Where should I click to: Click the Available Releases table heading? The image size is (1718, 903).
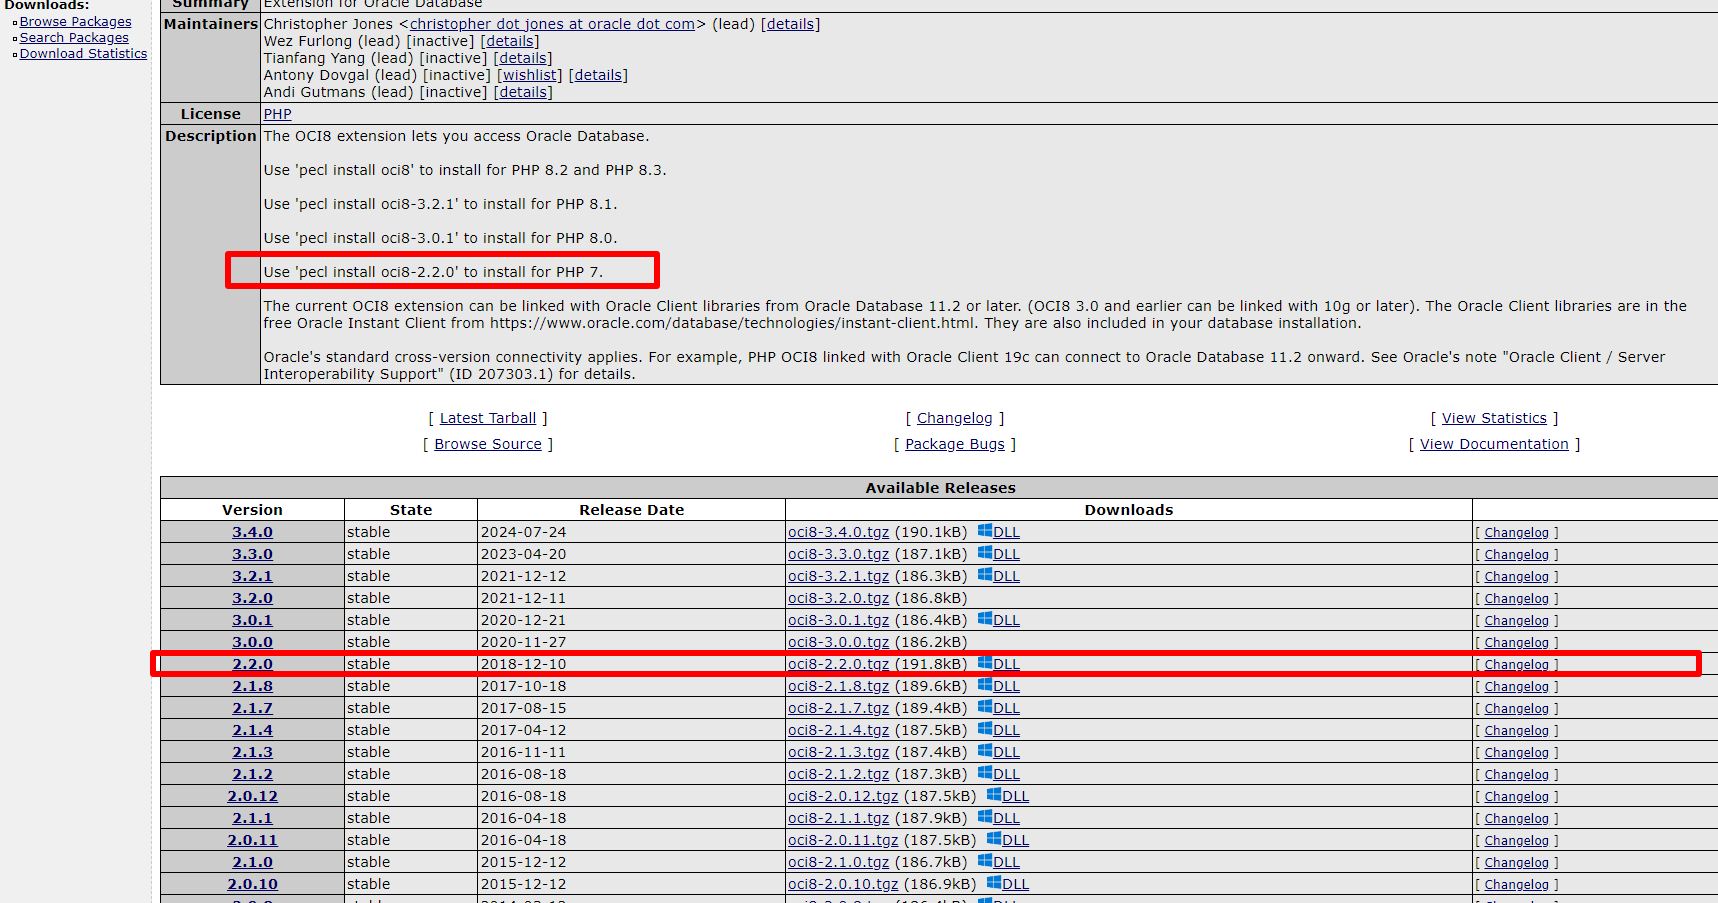tap(940, 488)
